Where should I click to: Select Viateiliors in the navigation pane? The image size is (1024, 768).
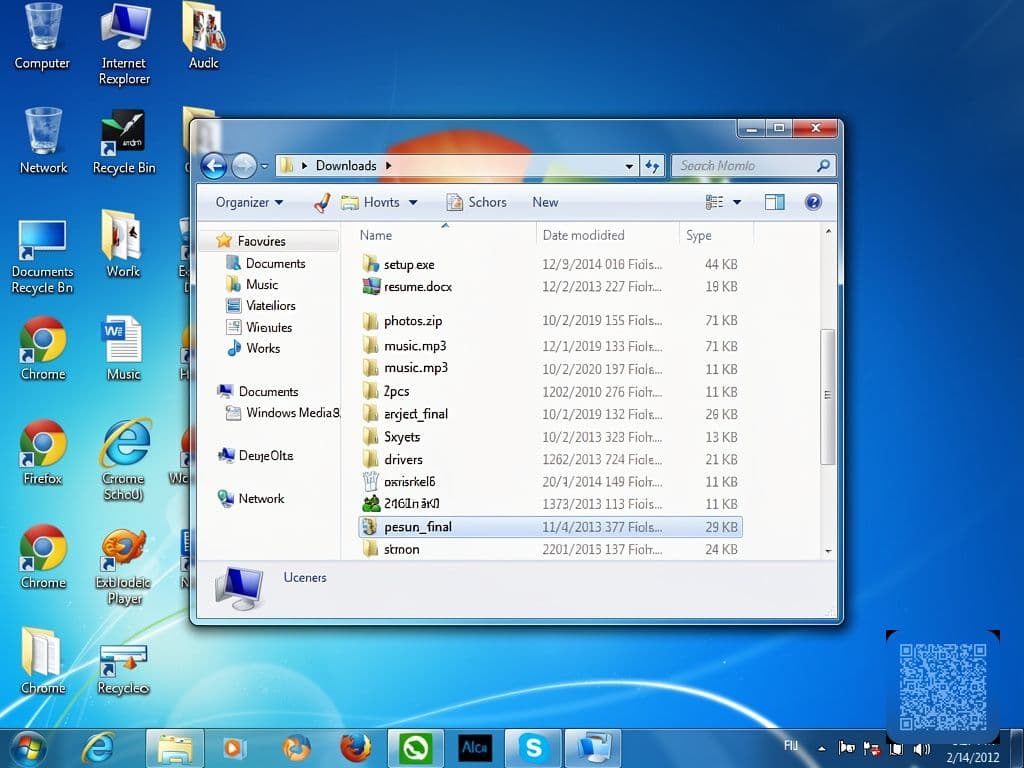(261, 306)
